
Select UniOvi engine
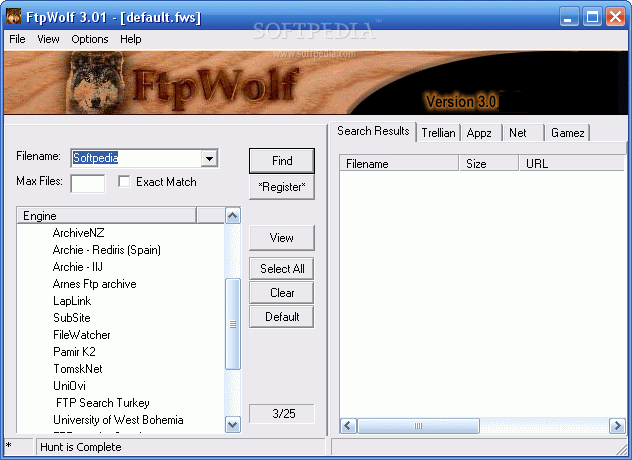coord(69,386)
